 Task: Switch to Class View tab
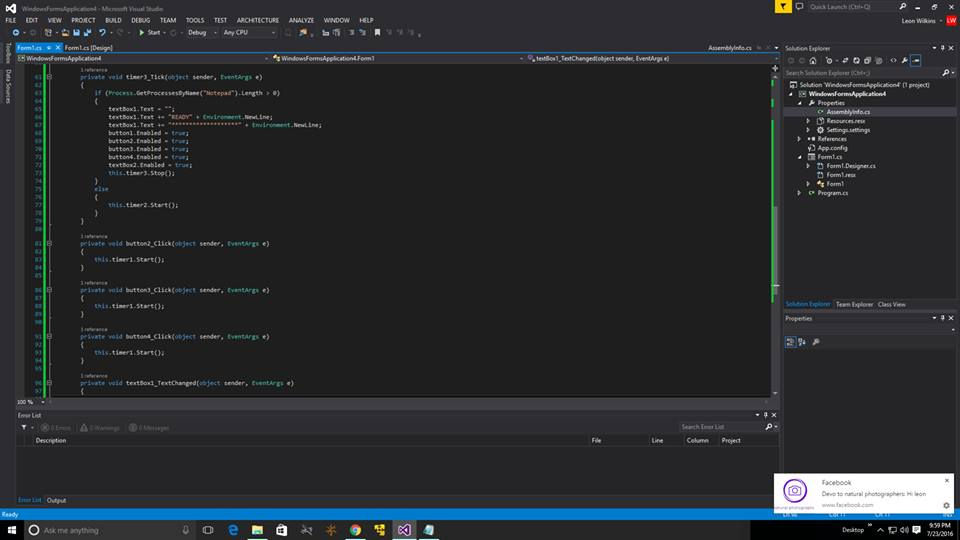(891, 304)
